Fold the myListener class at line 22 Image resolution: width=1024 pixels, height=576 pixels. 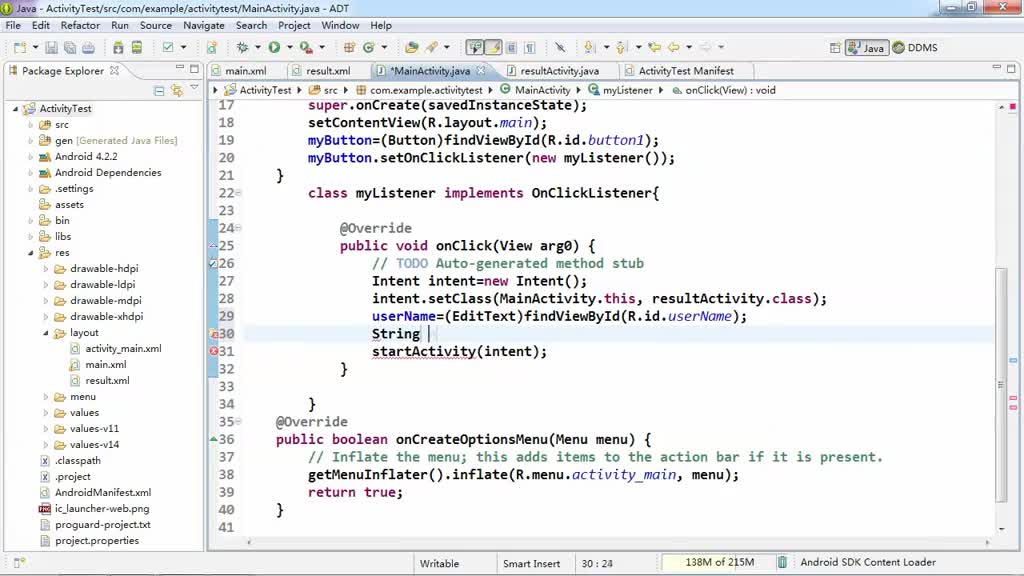238,193
